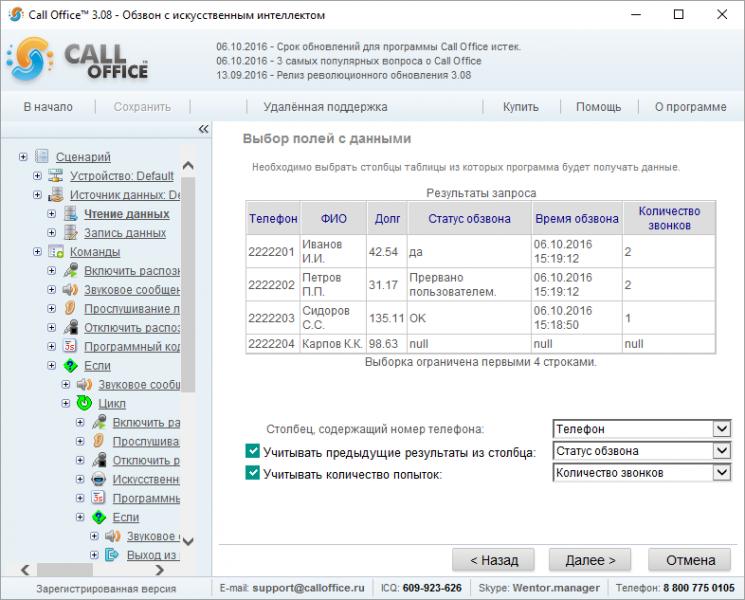Click support@calloffice.ru in status bar
Viewport: 745px width, 600px height.
308,588
